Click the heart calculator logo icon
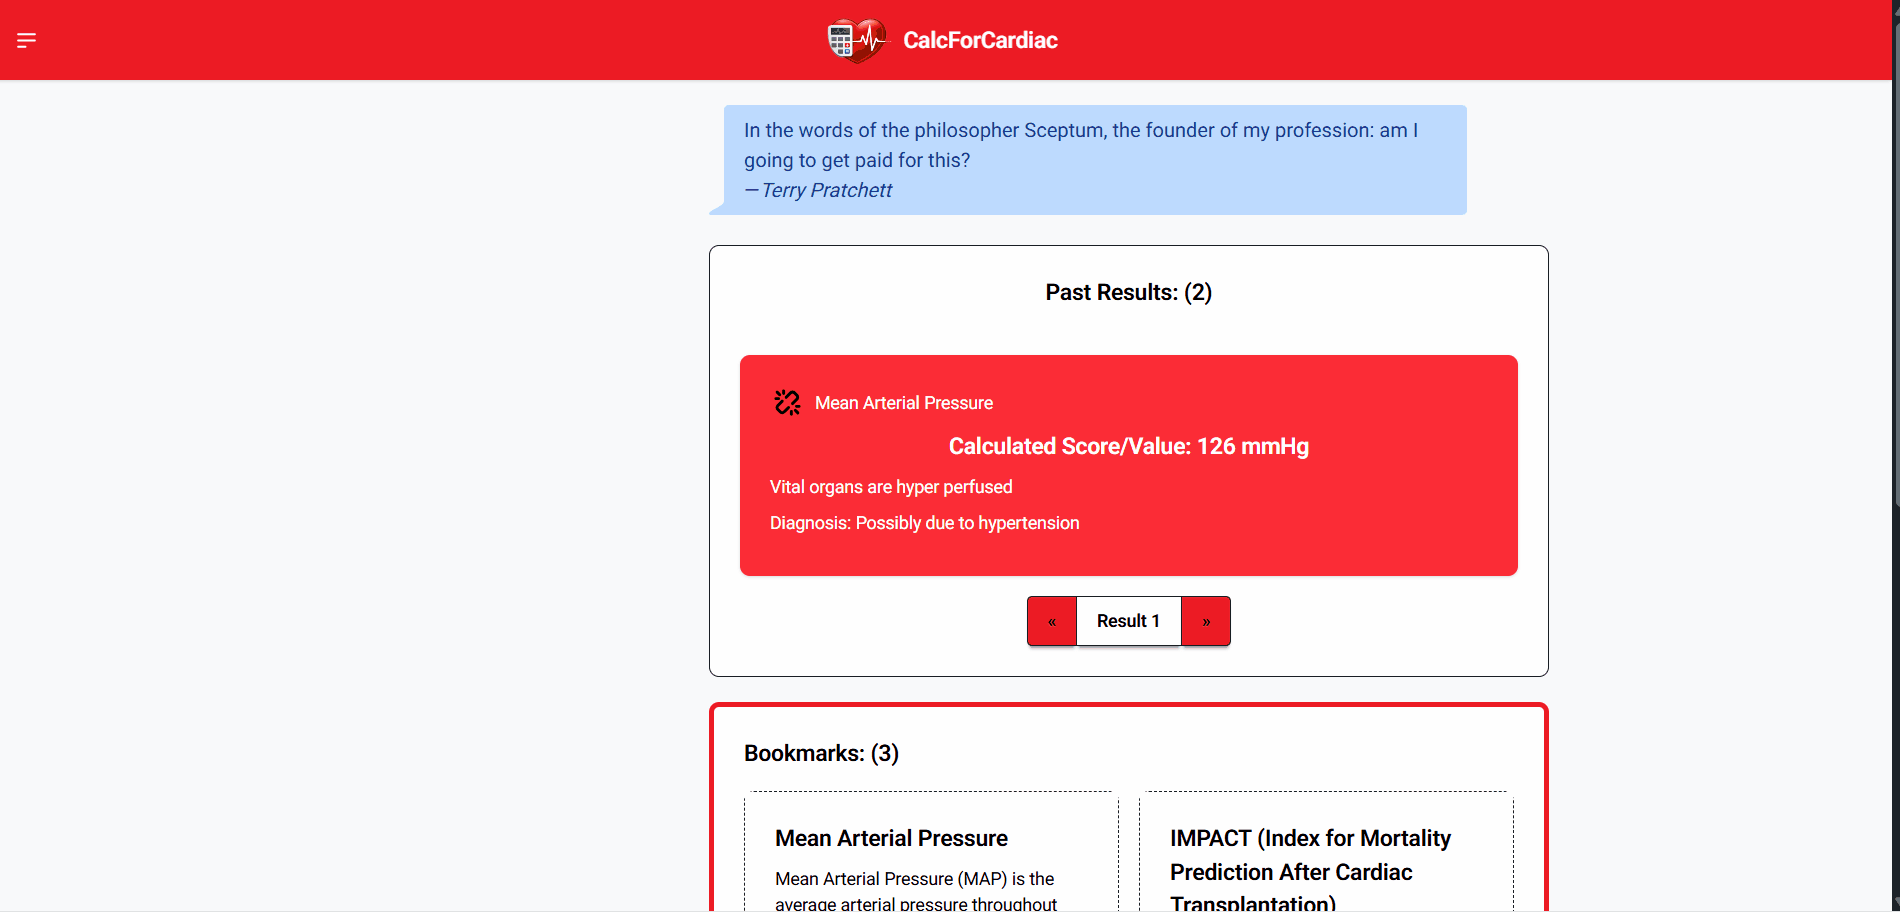Viewport: 1900px width, 912px height. coord(856,40)
